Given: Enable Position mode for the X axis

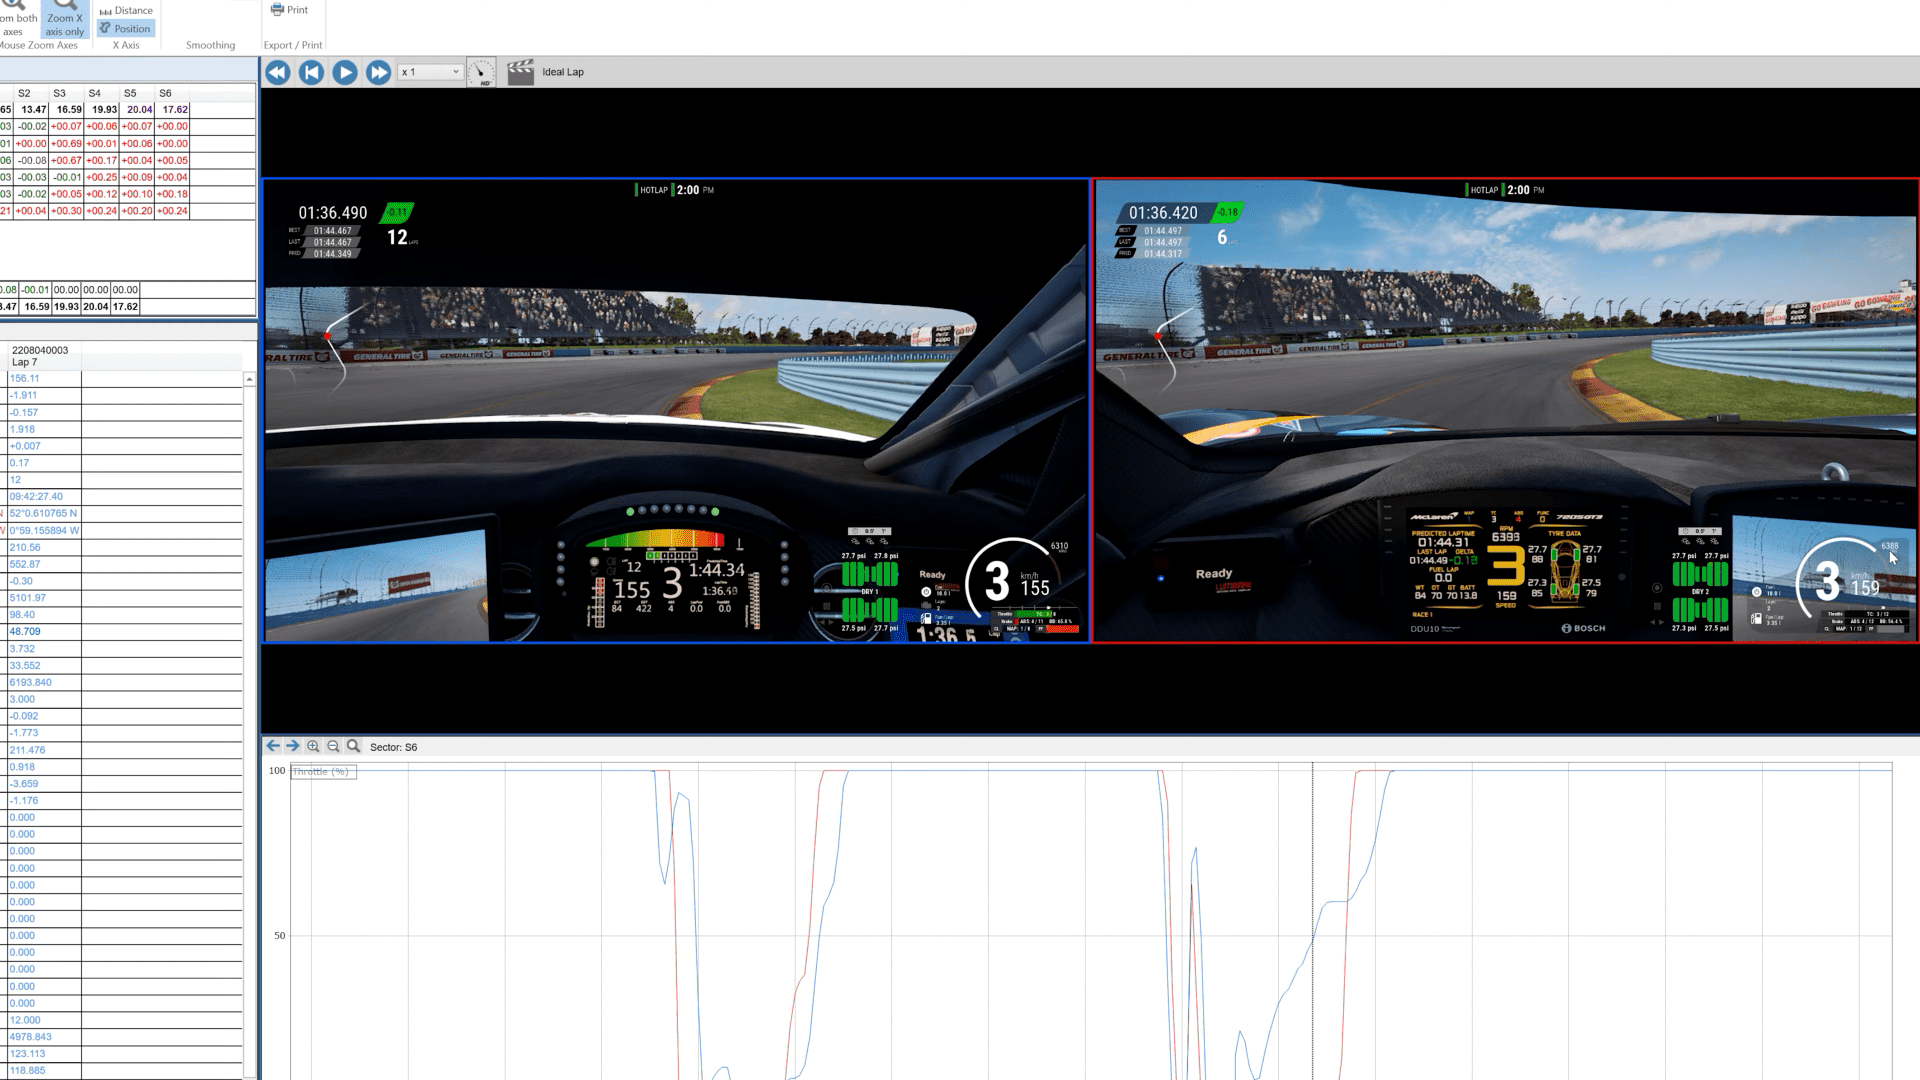Looking at the screenshot, I should coord(126,28).
